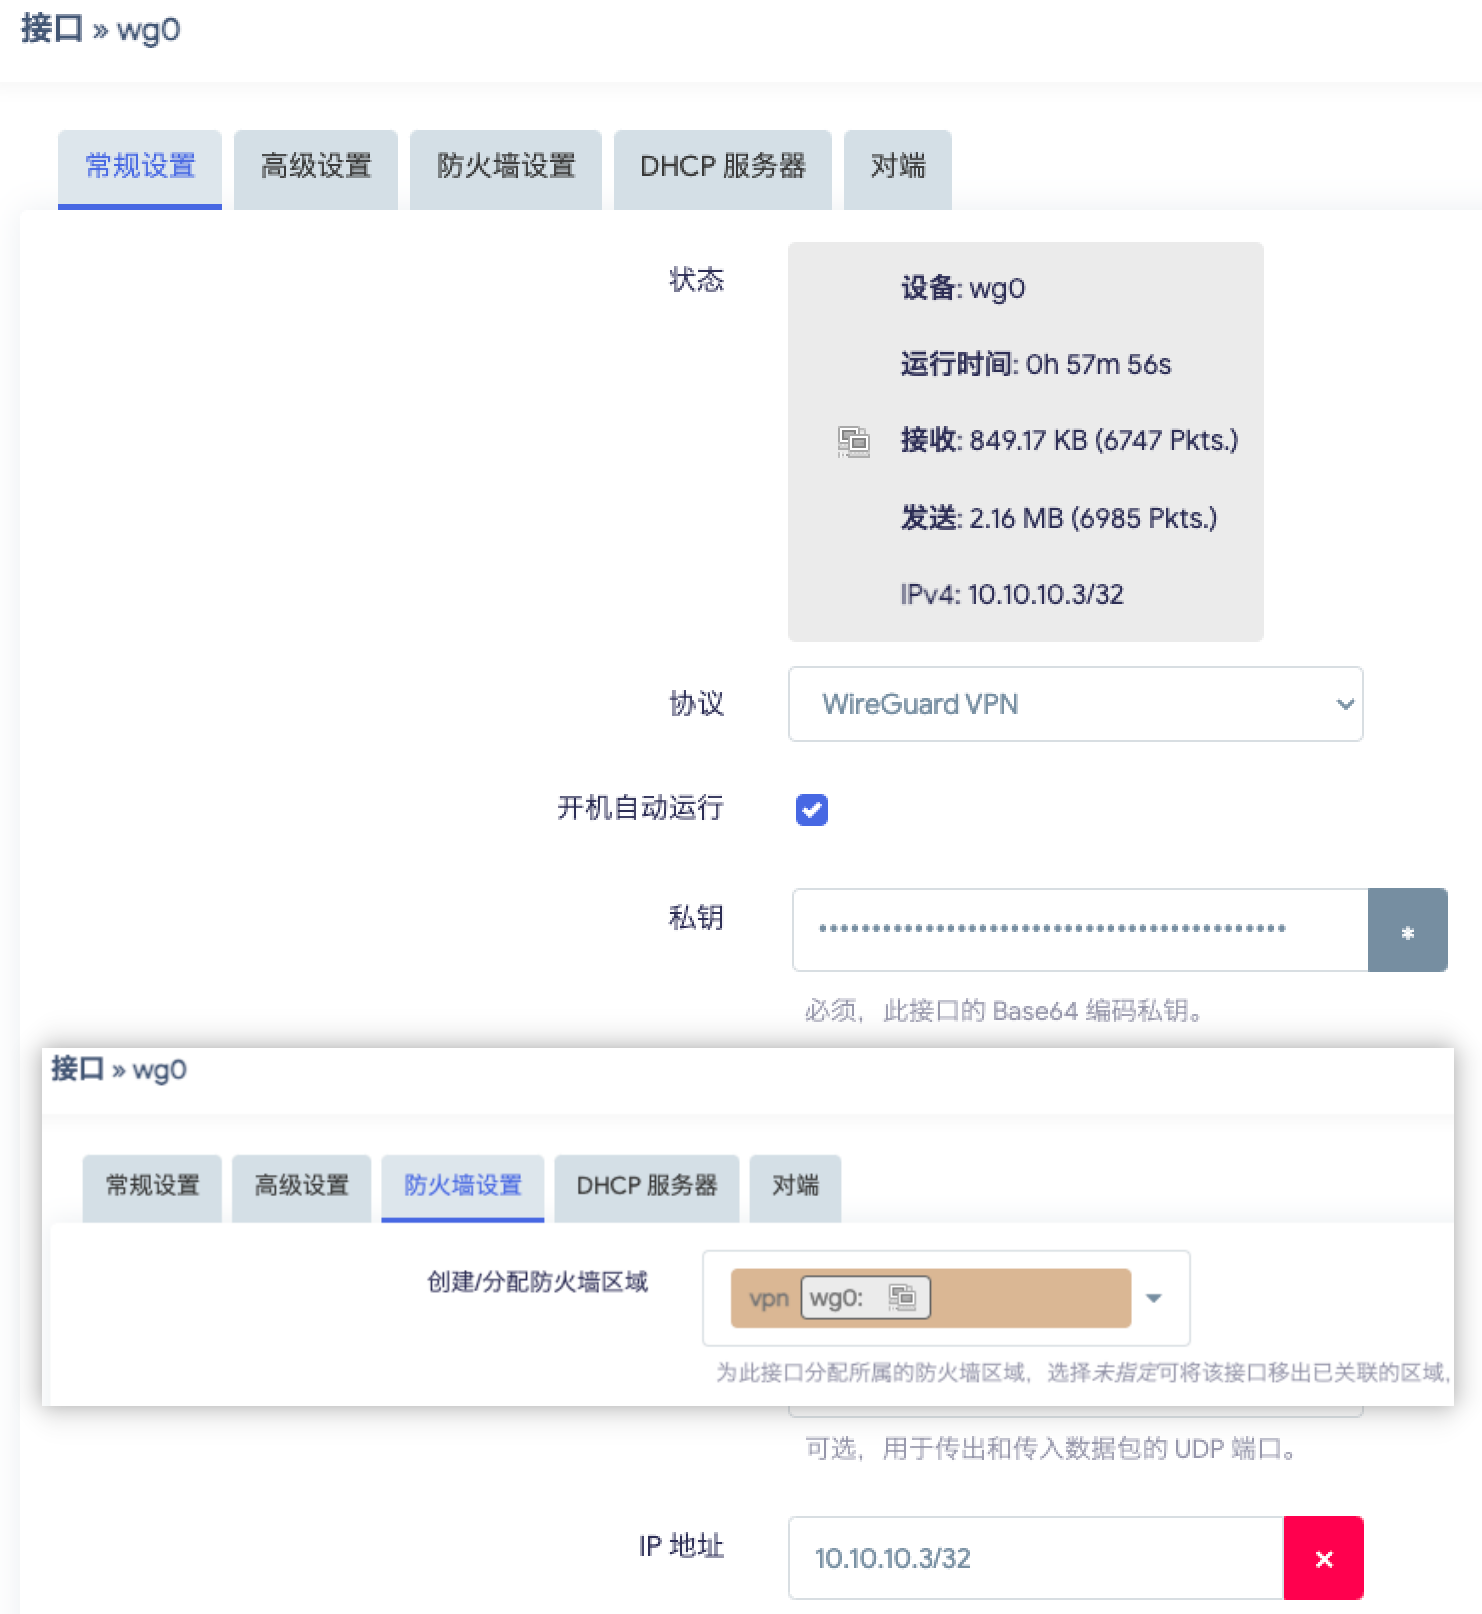Click the IP 地址 field with 10.10.10.3/32

click(x=1035, y=1558)
